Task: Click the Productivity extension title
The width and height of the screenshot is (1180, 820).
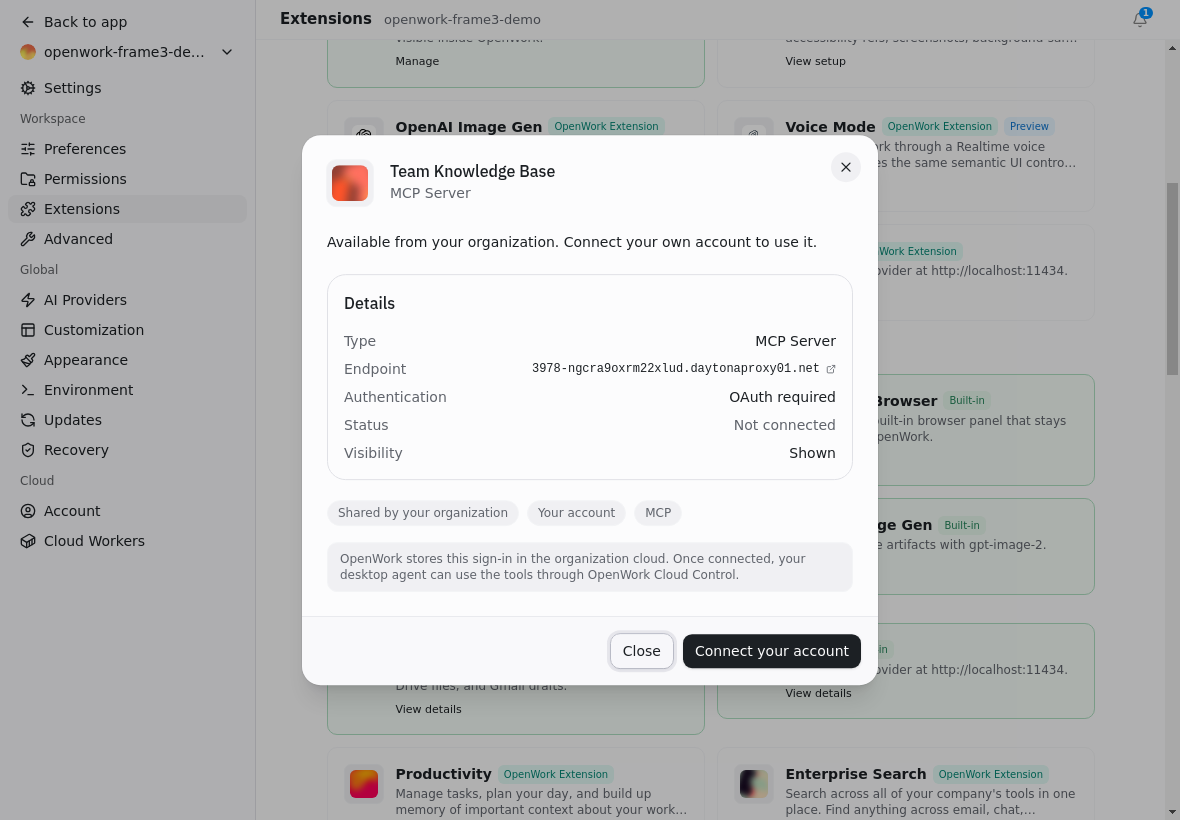Action: click(443, 774)
